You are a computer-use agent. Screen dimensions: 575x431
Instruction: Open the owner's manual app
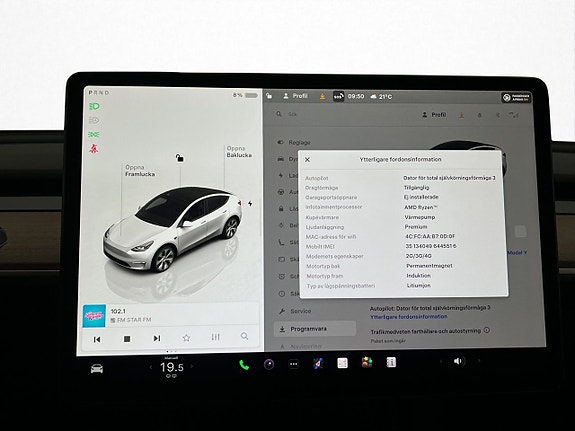point(391,362)
